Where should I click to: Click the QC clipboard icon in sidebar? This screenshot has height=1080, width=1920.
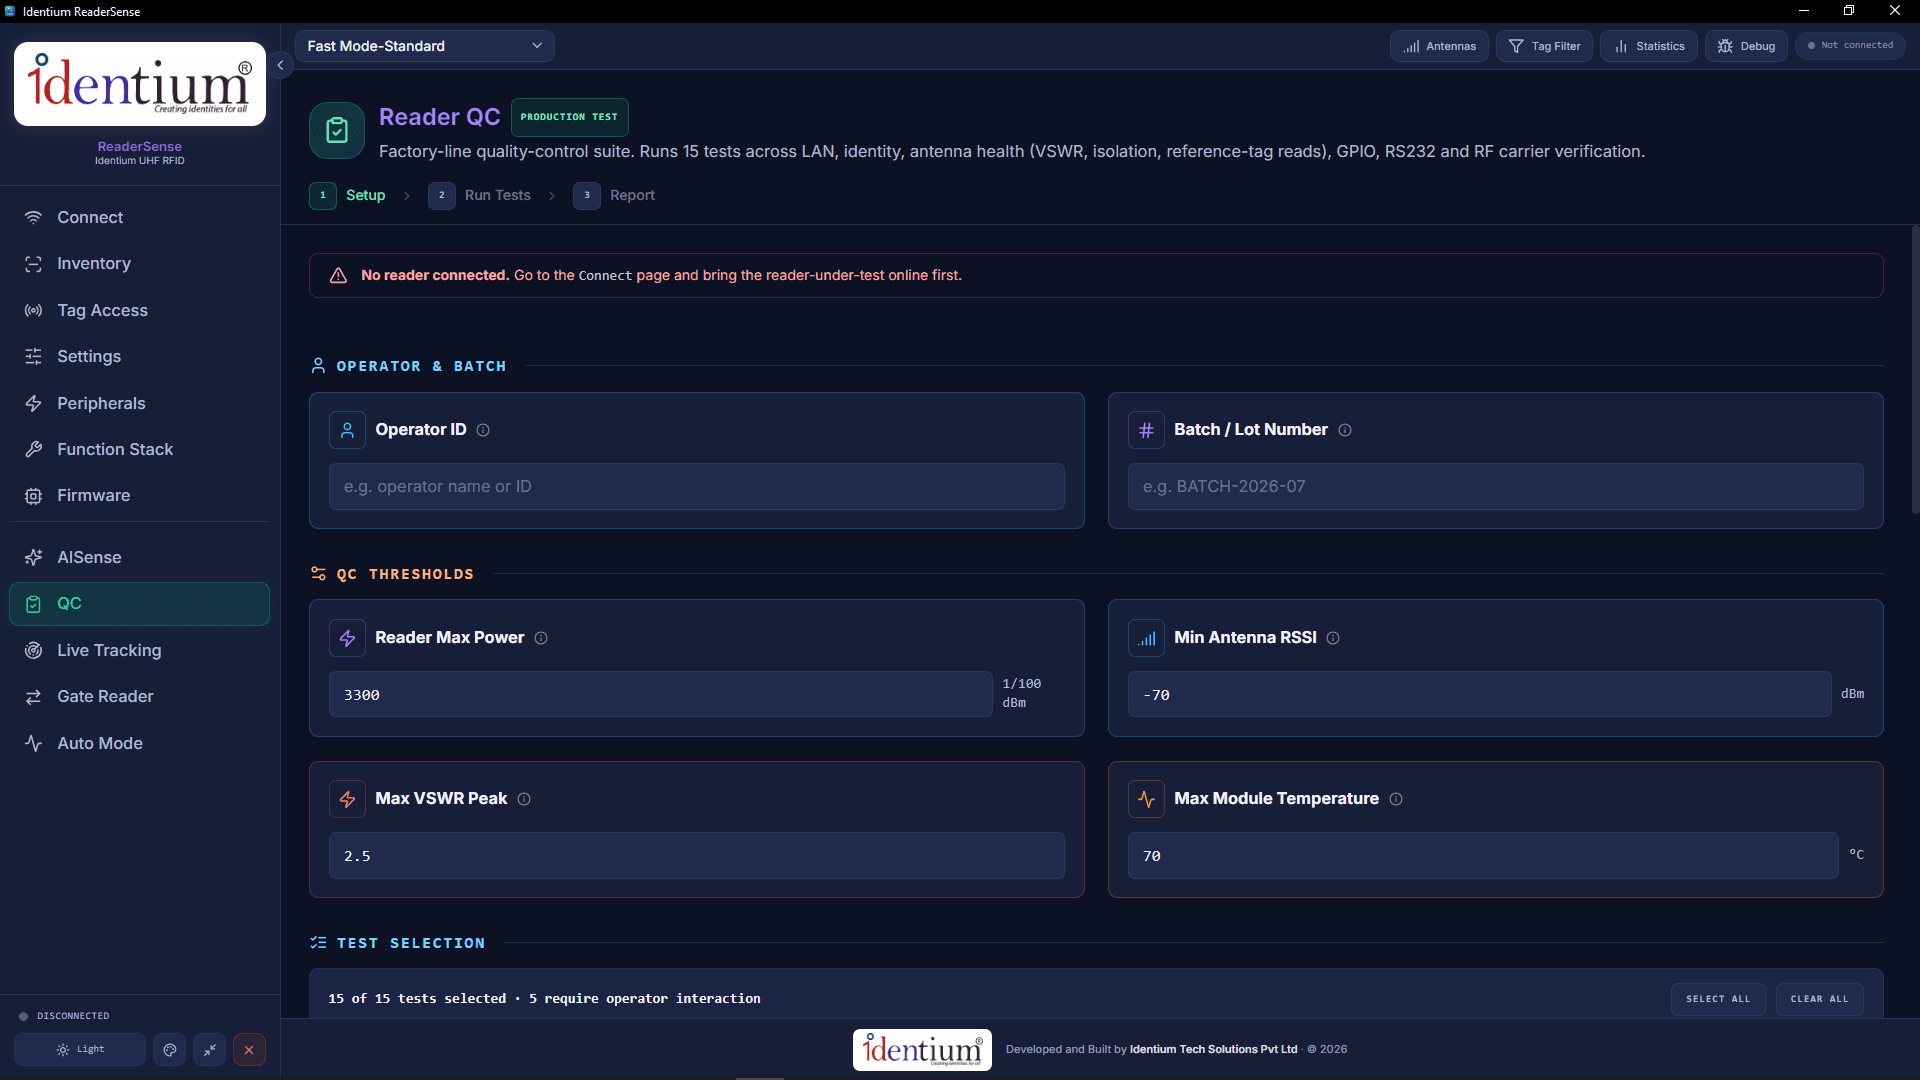click(33, 604)
